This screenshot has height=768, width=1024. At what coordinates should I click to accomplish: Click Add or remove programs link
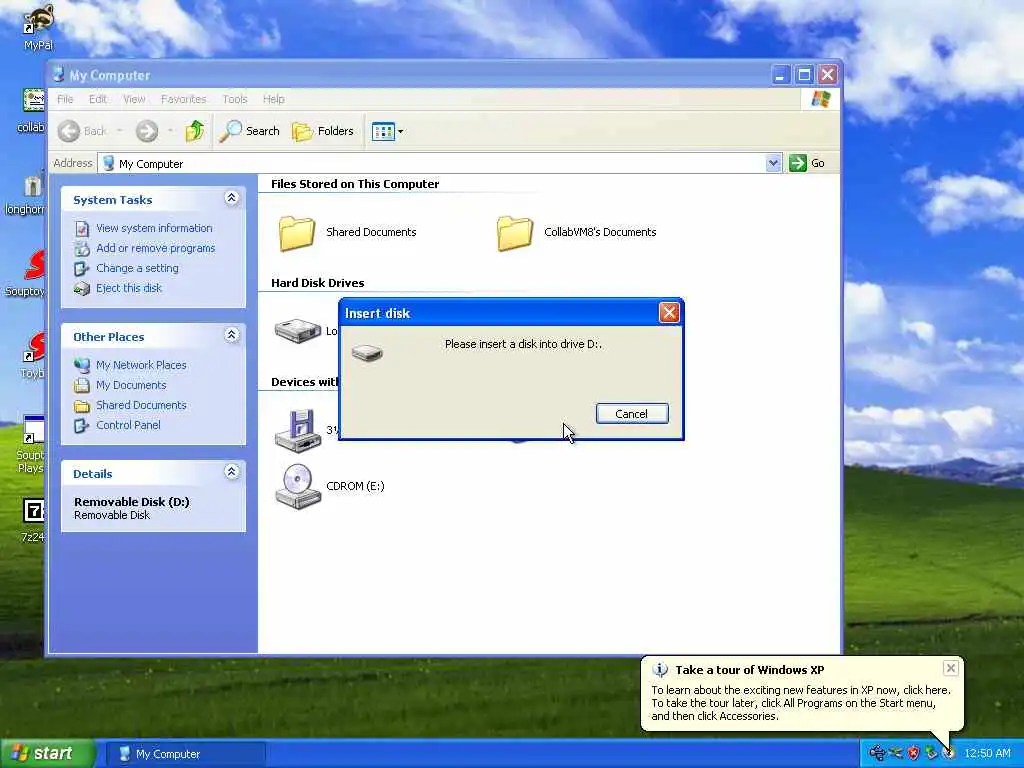click(x=155, y=248)
